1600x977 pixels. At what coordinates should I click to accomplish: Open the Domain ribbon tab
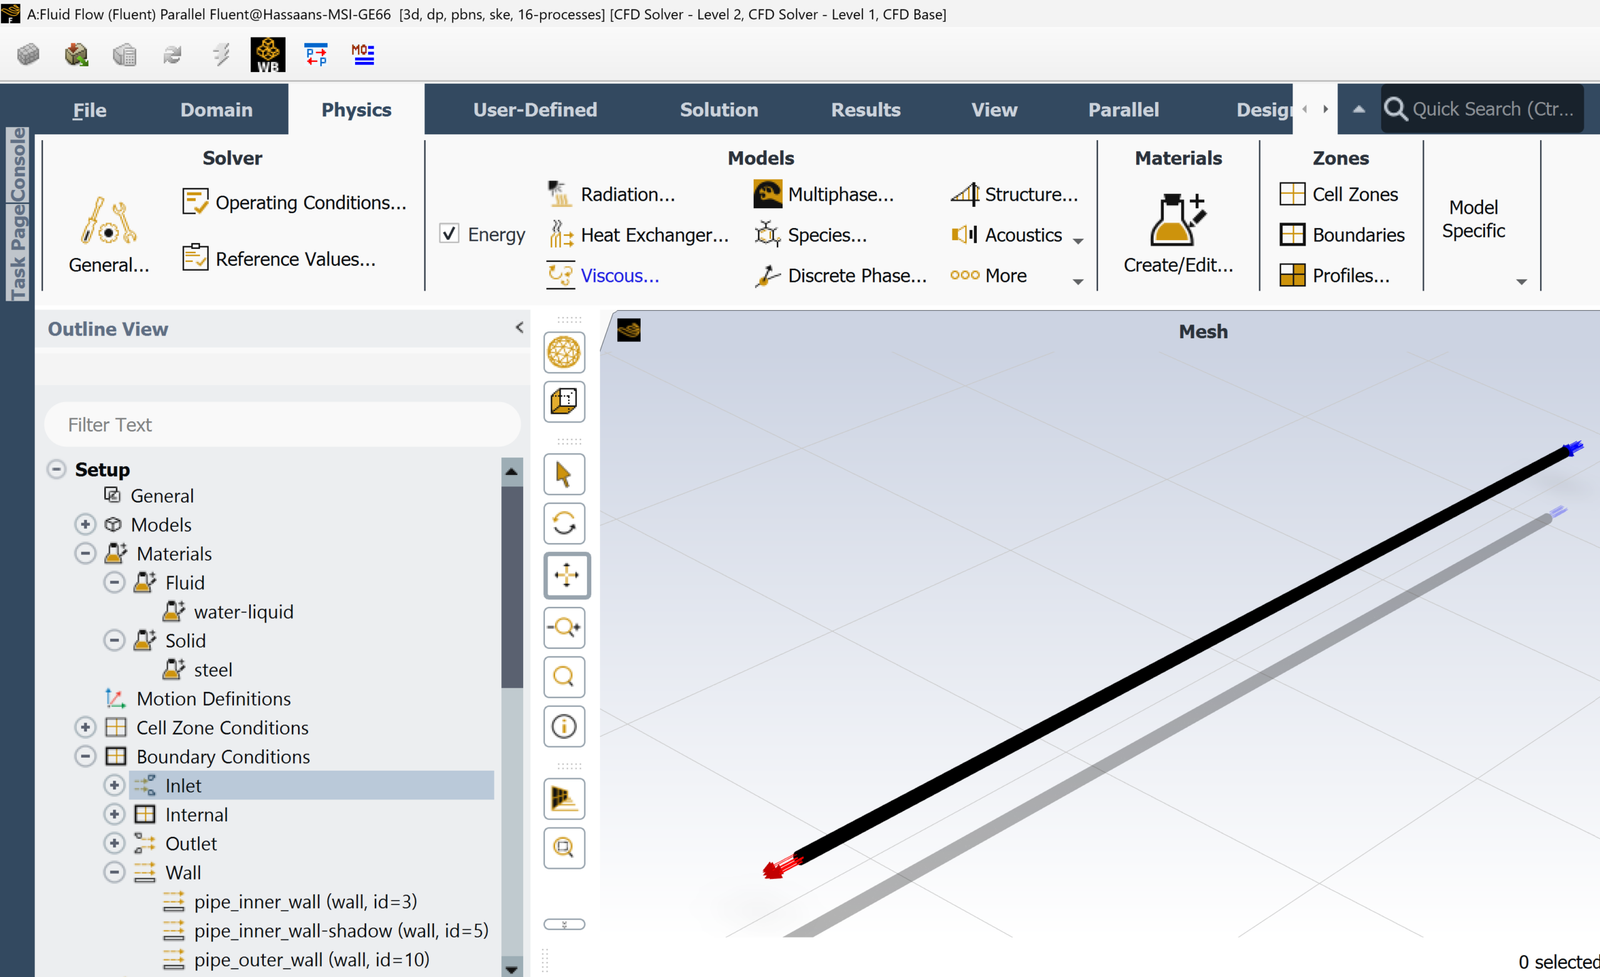pyautogui.click(x=216, y=110)
